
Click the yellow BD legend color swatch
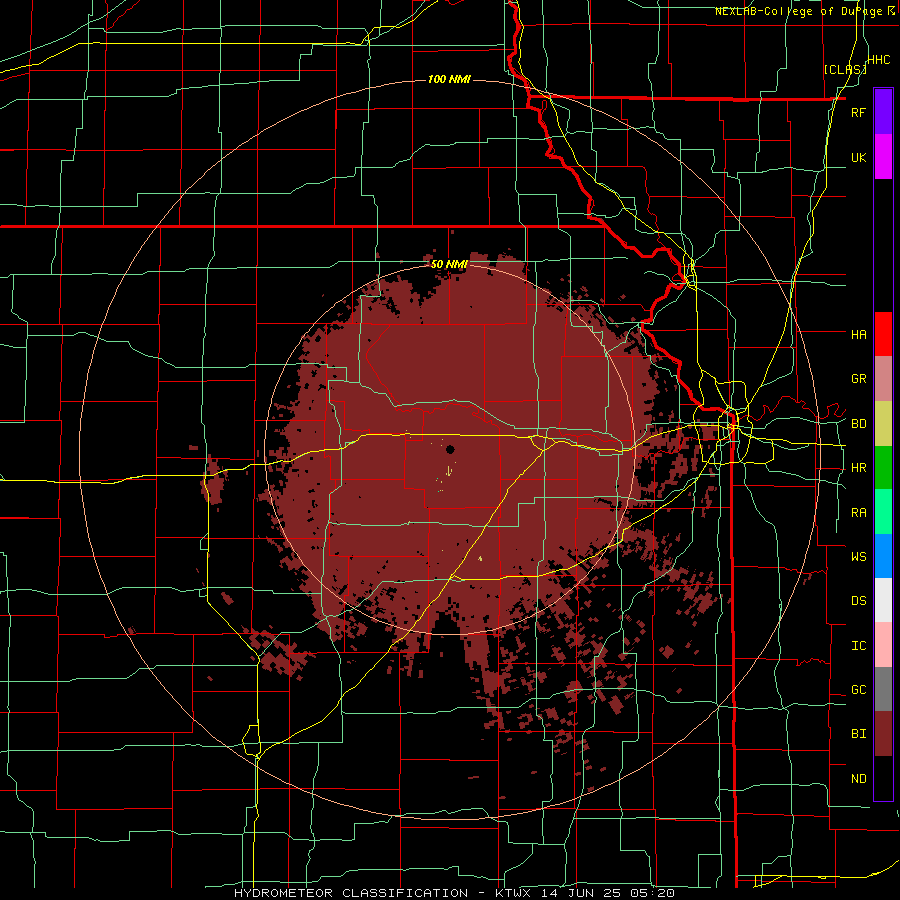point(883,424)
